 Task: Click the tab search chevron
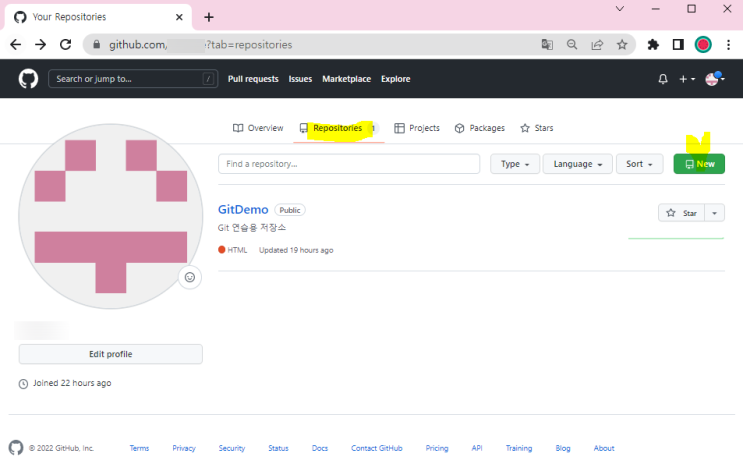[x=620, y=9]
